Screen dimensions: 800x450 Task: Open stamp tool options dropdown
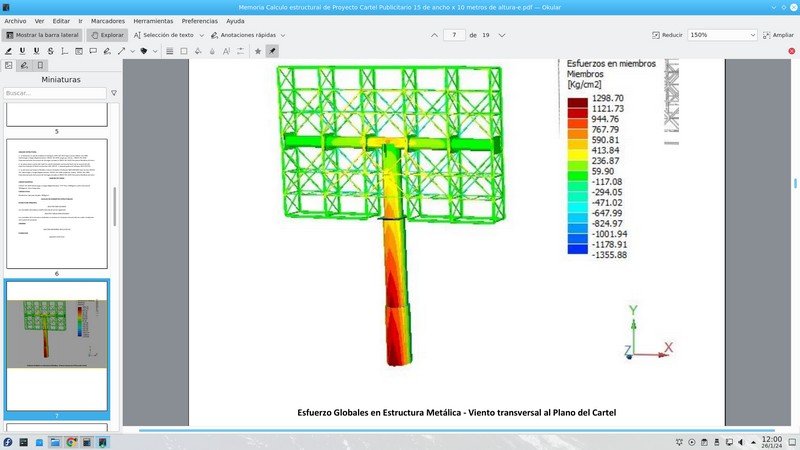(155, 51)
